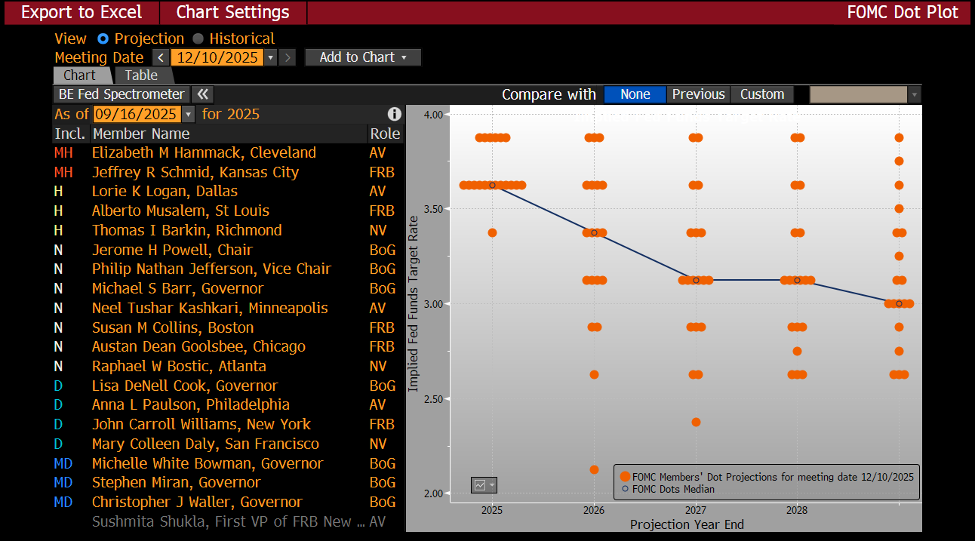Click the Role column header
977x541 pixels.
[x=385, y=133]
